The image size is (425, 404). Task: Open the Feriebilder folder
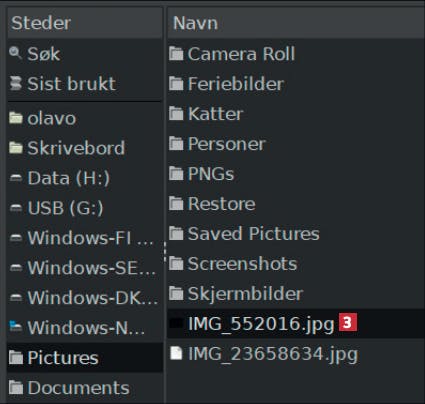296,84
